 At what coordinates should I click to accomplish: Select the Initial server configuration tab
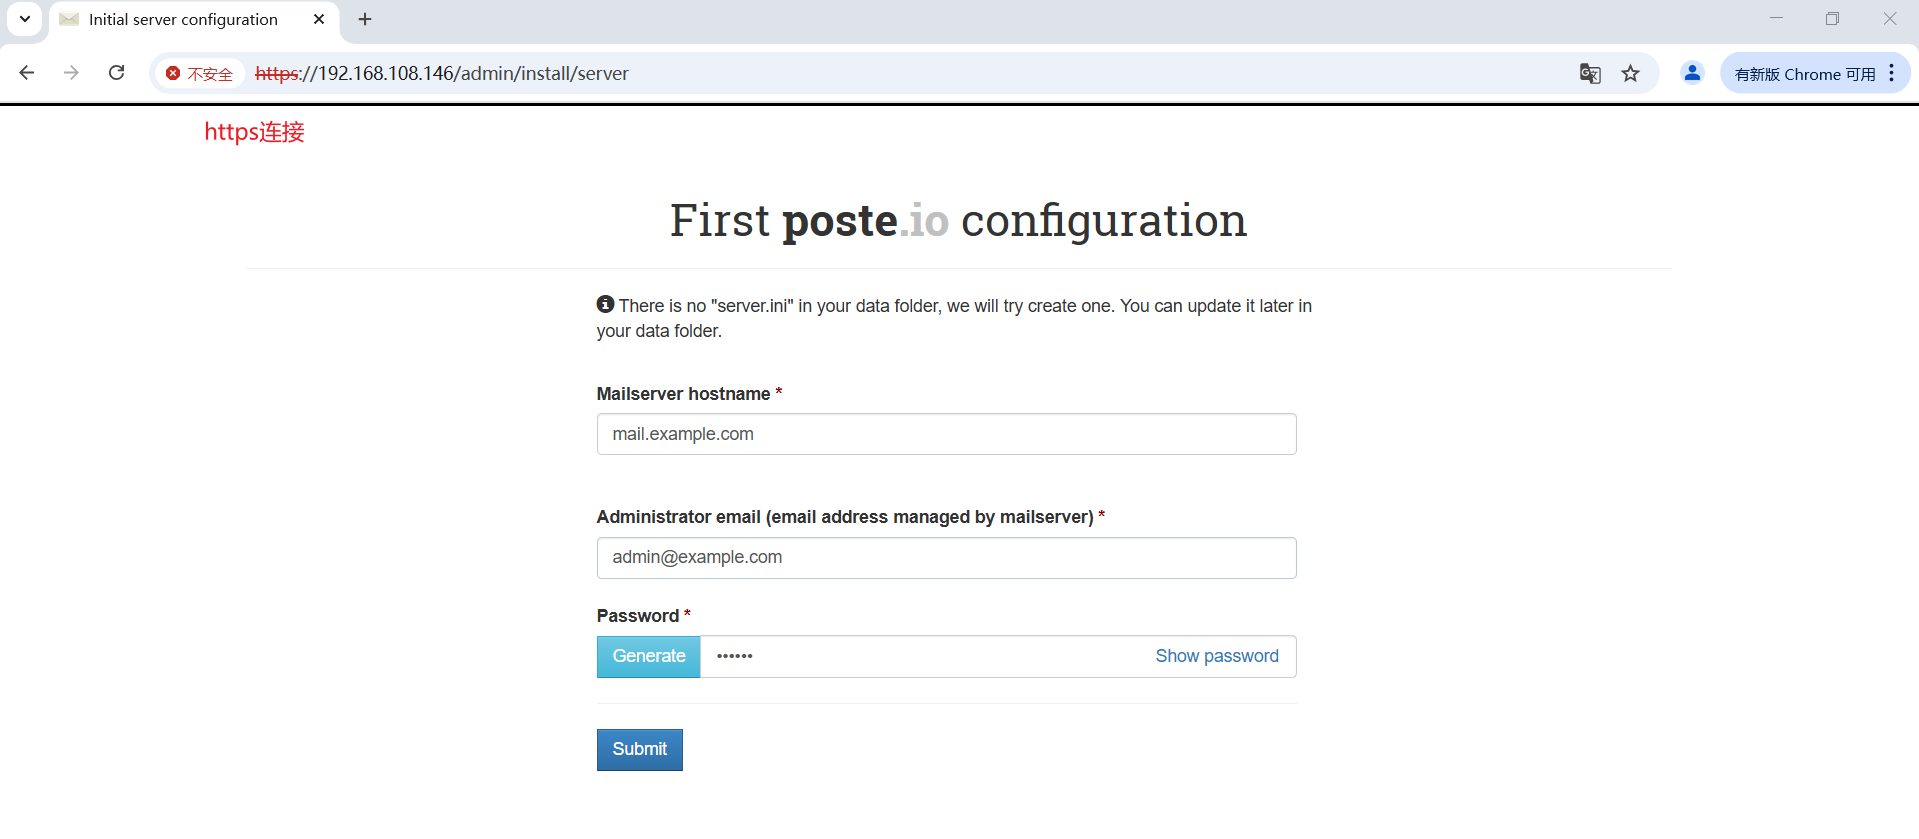183,19
